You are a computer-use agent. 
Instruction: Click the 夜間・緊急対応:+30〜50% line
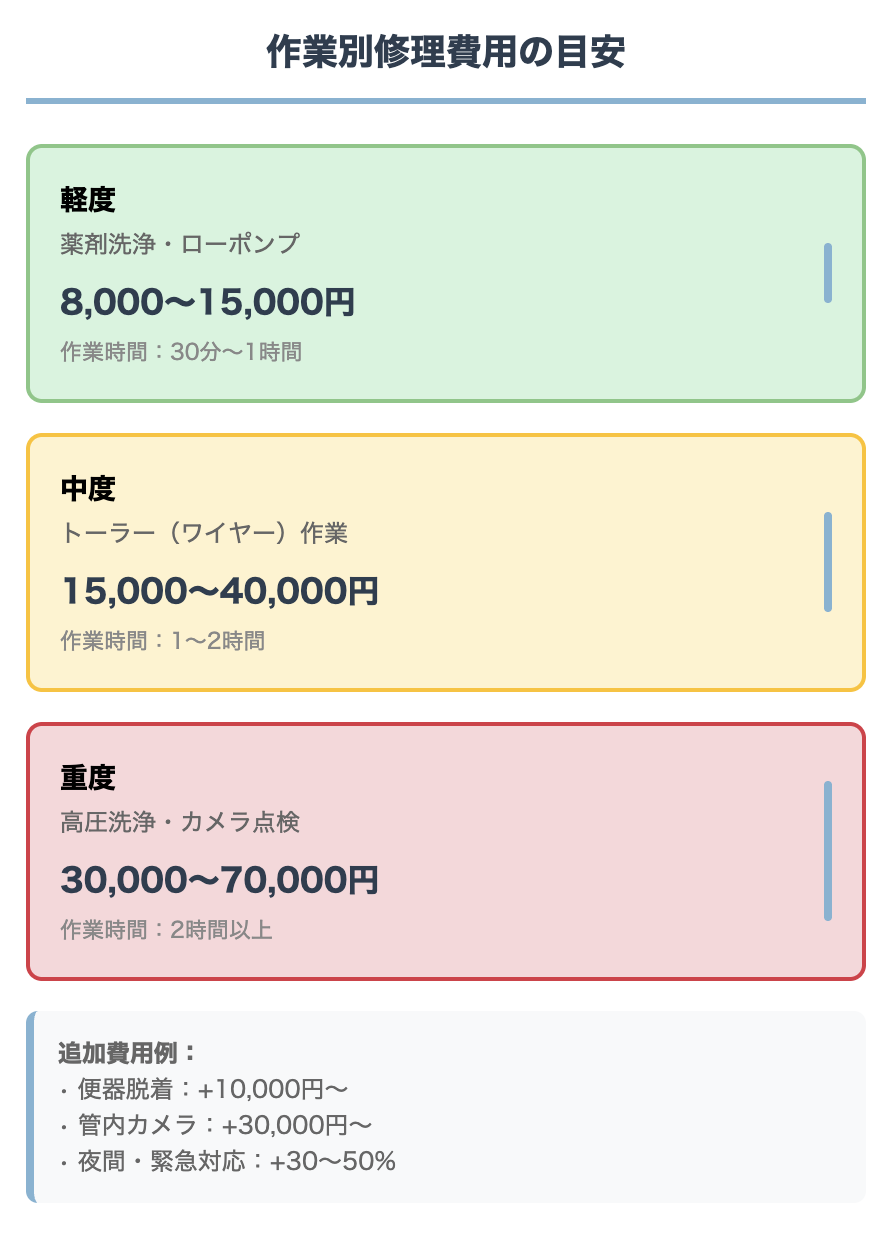227,1161
